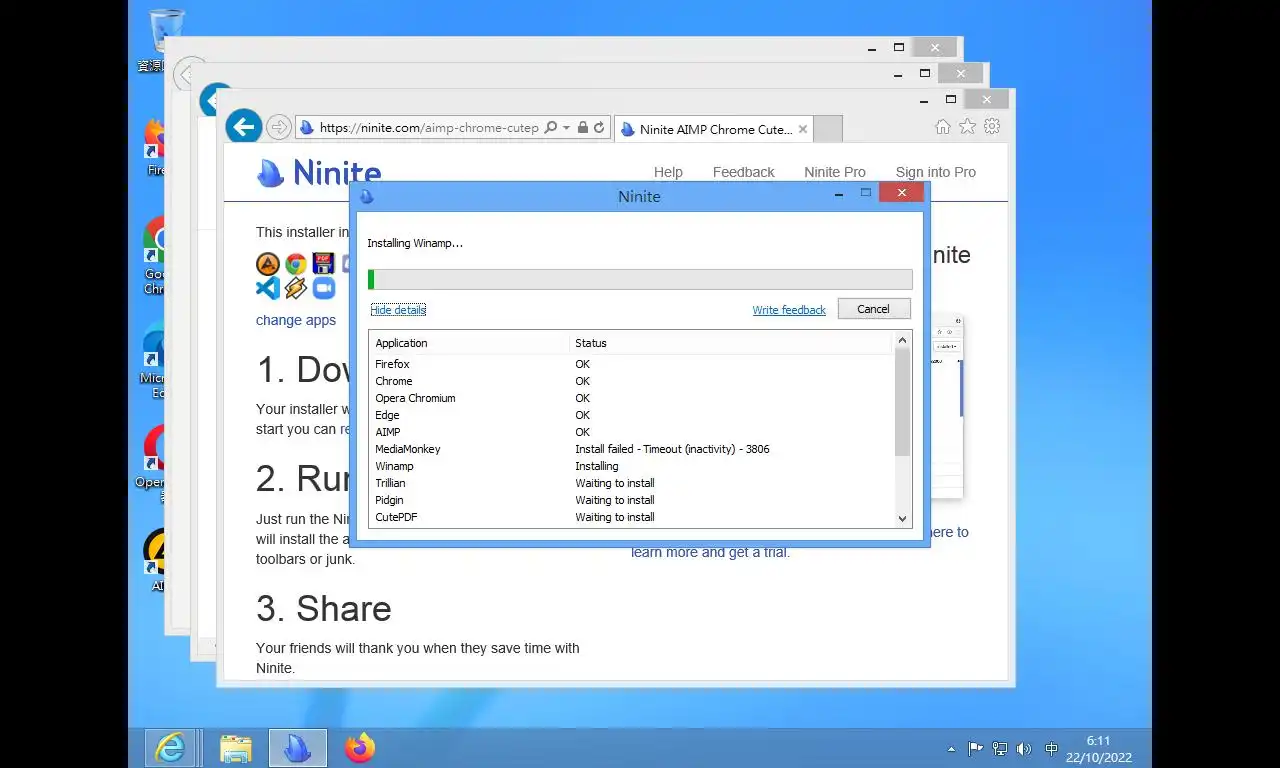Click the Write feedback link
The width and height of the screenshot is (1280, 768).
789,310
